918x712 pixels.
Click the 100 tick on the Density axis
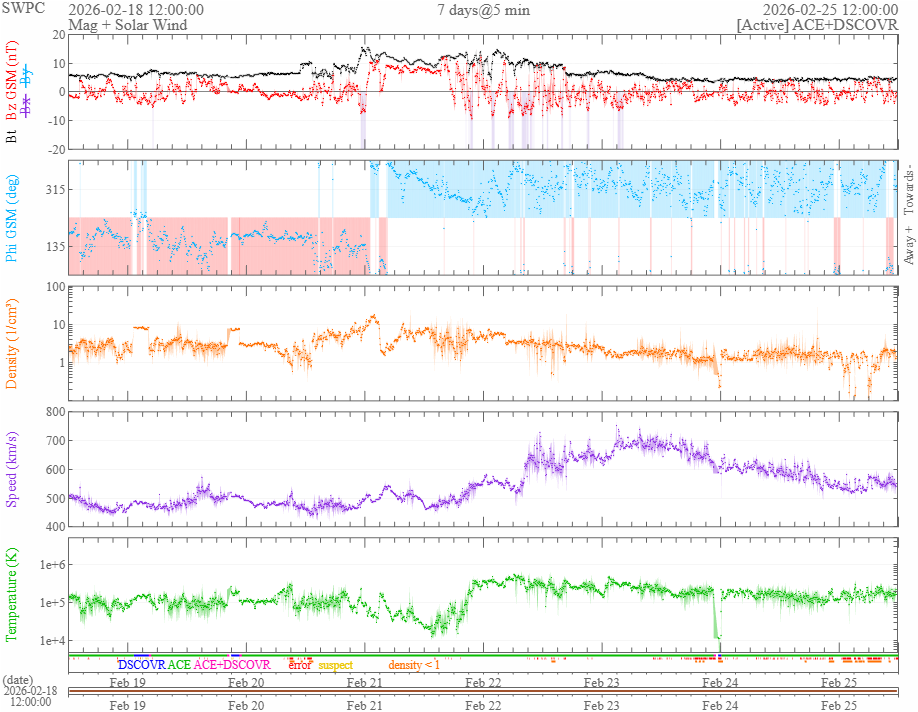pyautogui.click(x=56, y=287)
